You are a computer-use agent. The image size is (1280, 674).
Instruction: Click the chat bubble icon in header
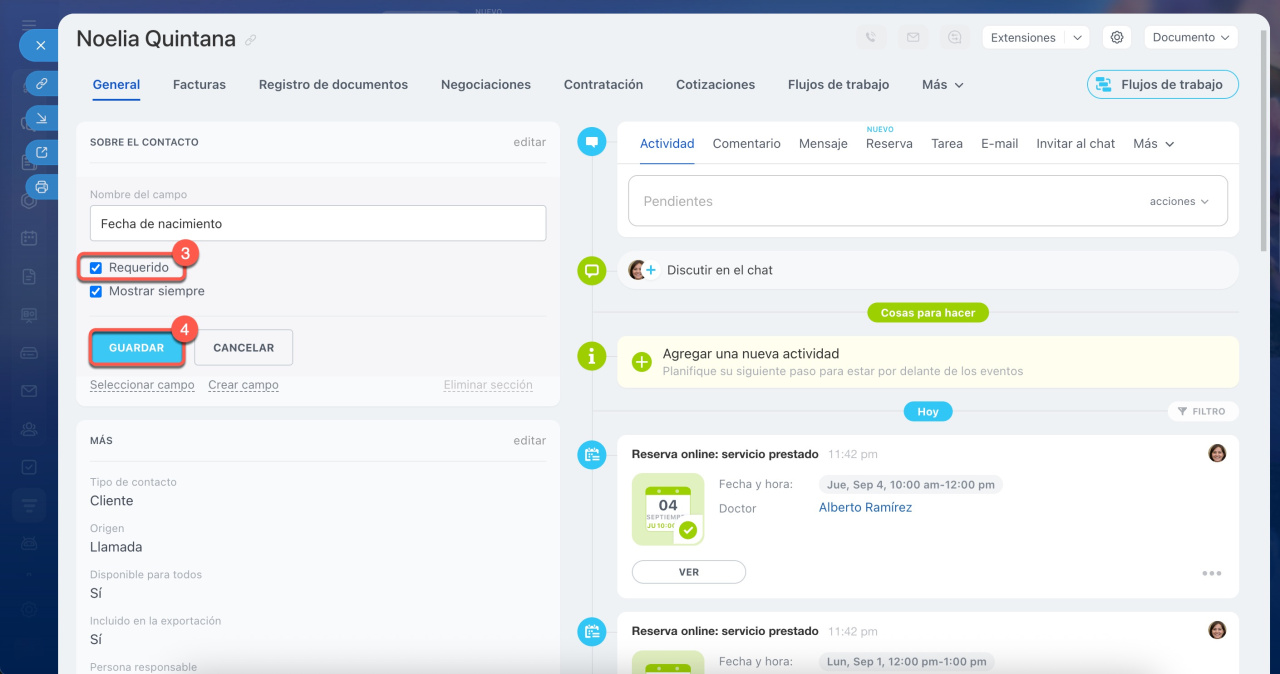955,38
